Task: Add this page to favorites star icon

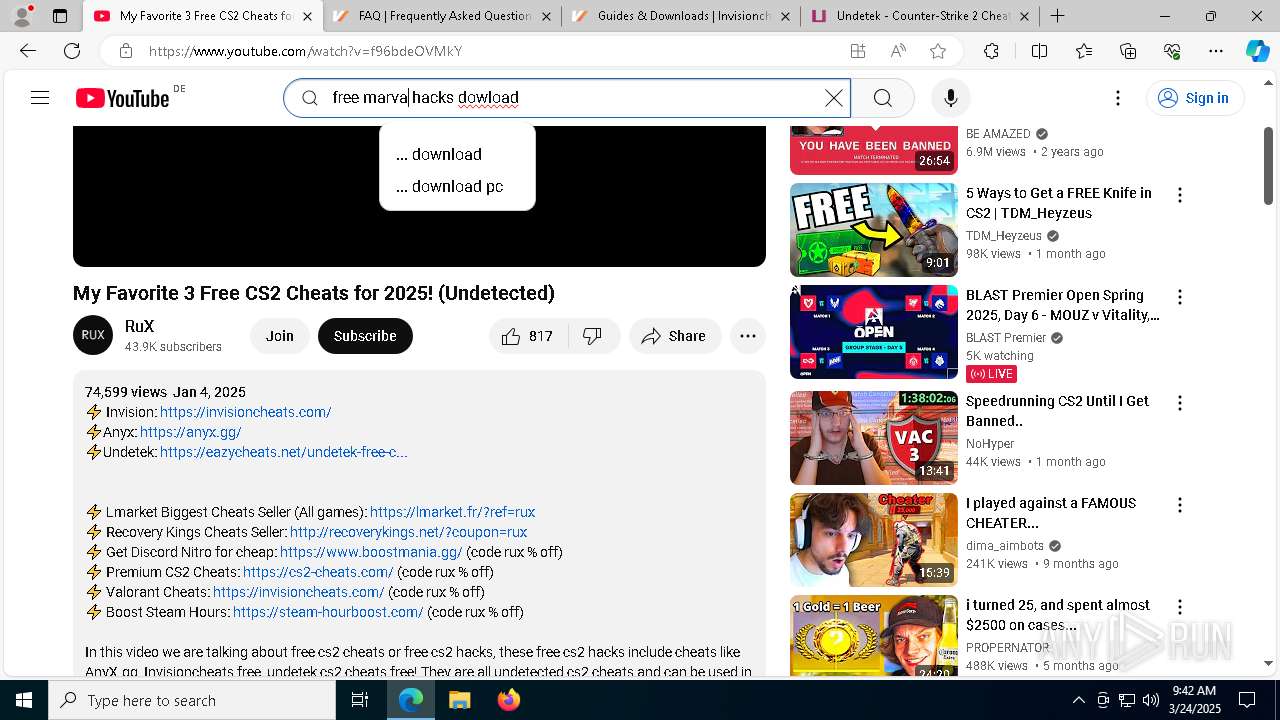Action: [x=937, y=51]
